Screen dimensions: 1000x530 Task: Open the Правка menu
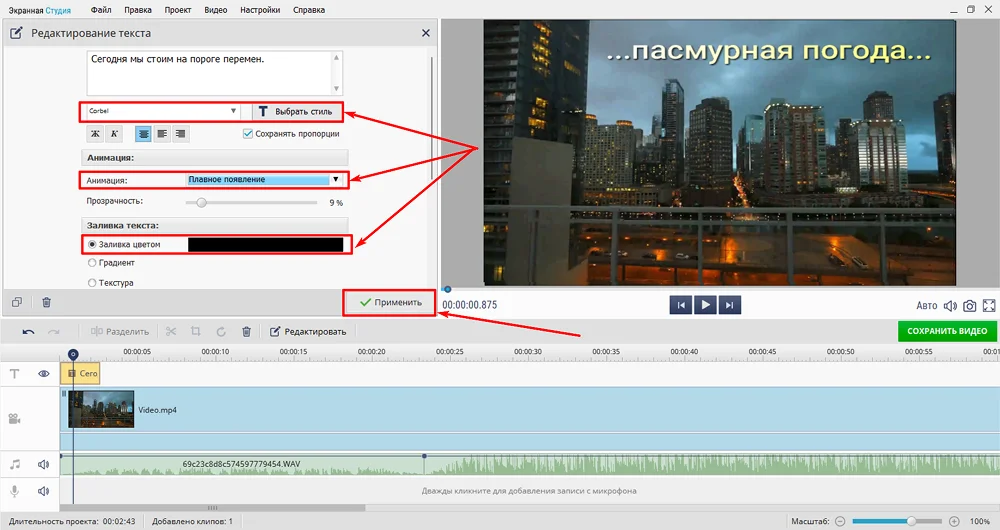point(138,10)
